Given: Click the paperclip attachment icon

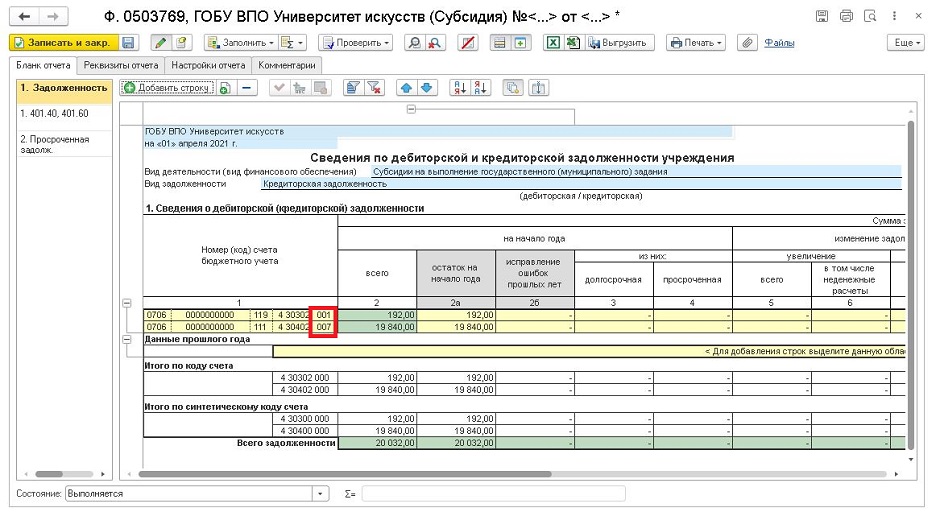Looking at the screenshot, I should pos(746,43).
